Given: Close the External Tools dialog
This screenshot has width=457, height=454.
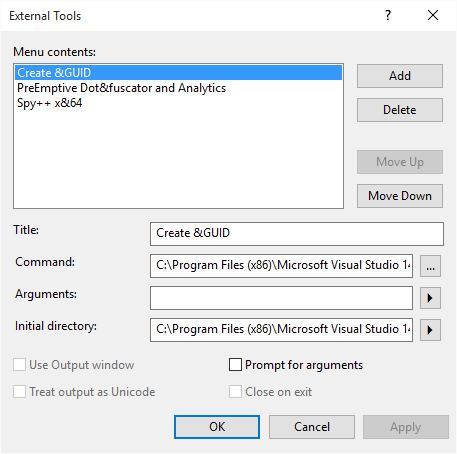Looking at the screenshot, I should pos(433,15).
